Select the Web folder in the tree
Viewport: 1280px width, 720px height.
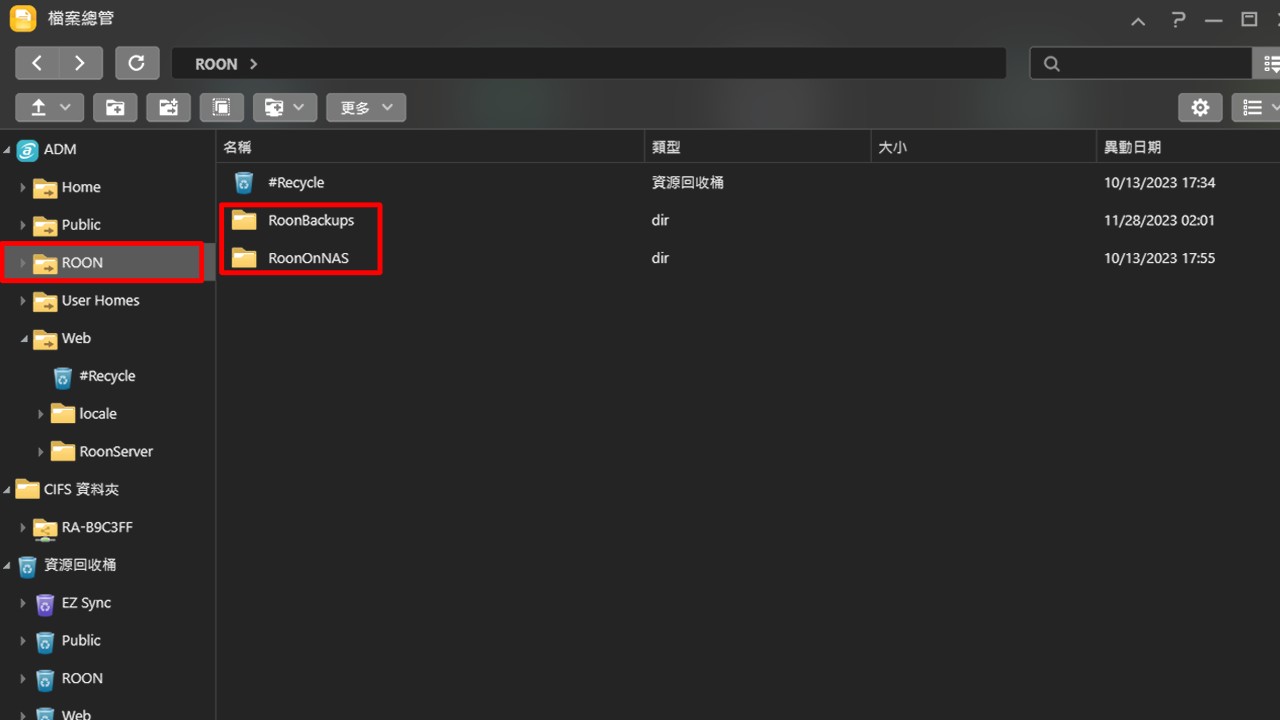(76, 338)
